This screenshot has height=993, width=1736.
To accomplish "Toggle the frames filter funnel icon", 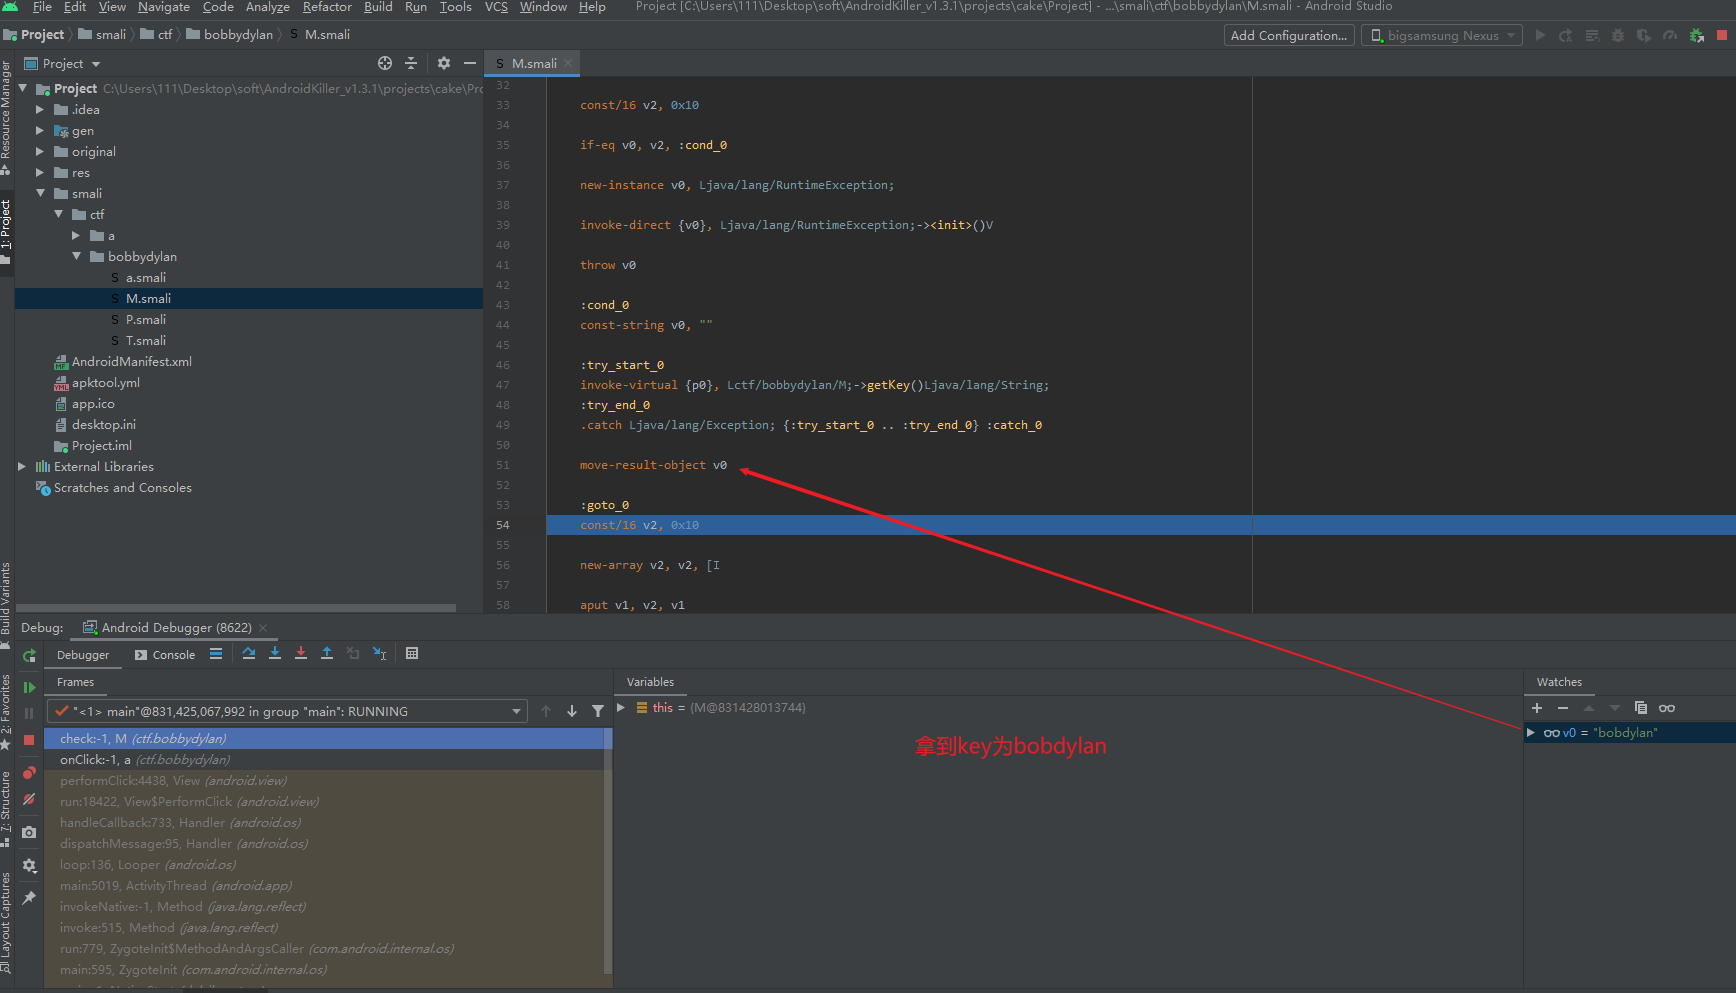I will [598, 711].
